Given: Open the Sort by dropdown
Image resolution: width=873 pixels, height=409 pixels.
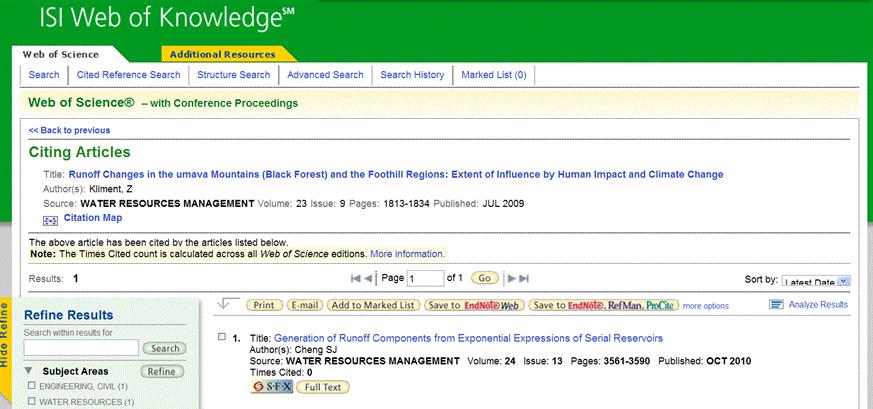Looking at the screenshot, I should tap(816, 280).
